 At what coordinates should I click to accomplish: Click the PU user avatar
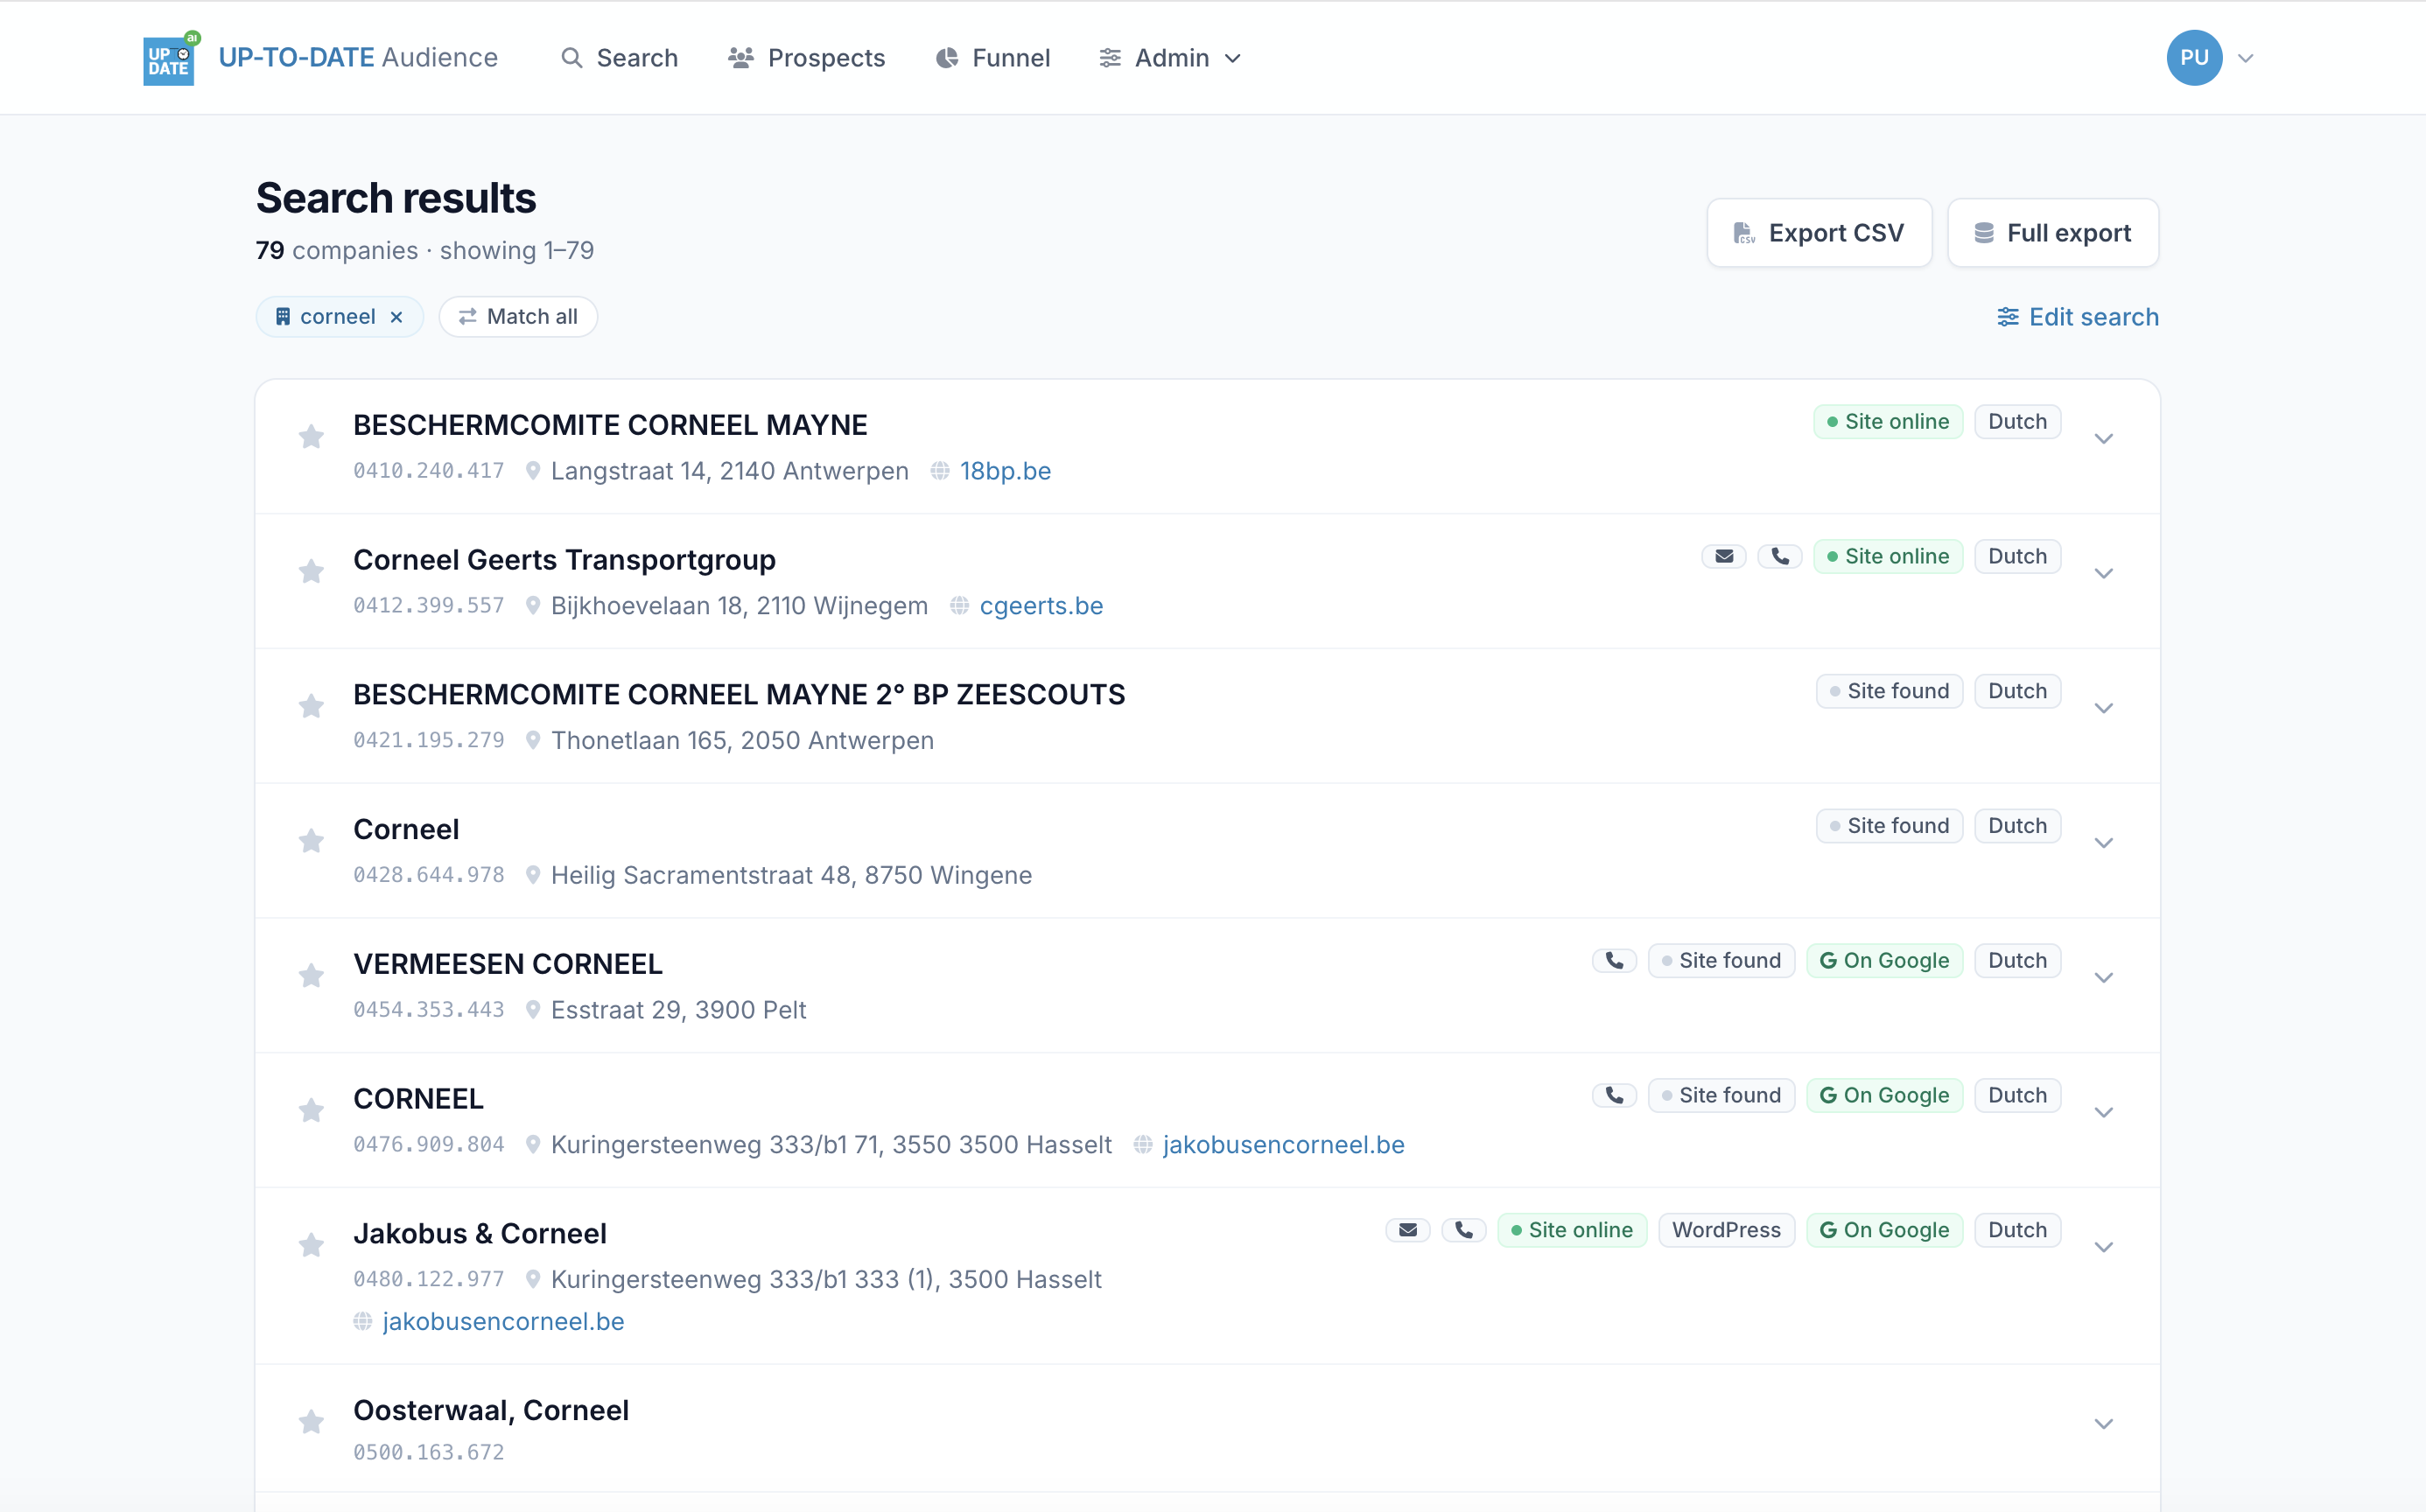[x=2194, y=58]
